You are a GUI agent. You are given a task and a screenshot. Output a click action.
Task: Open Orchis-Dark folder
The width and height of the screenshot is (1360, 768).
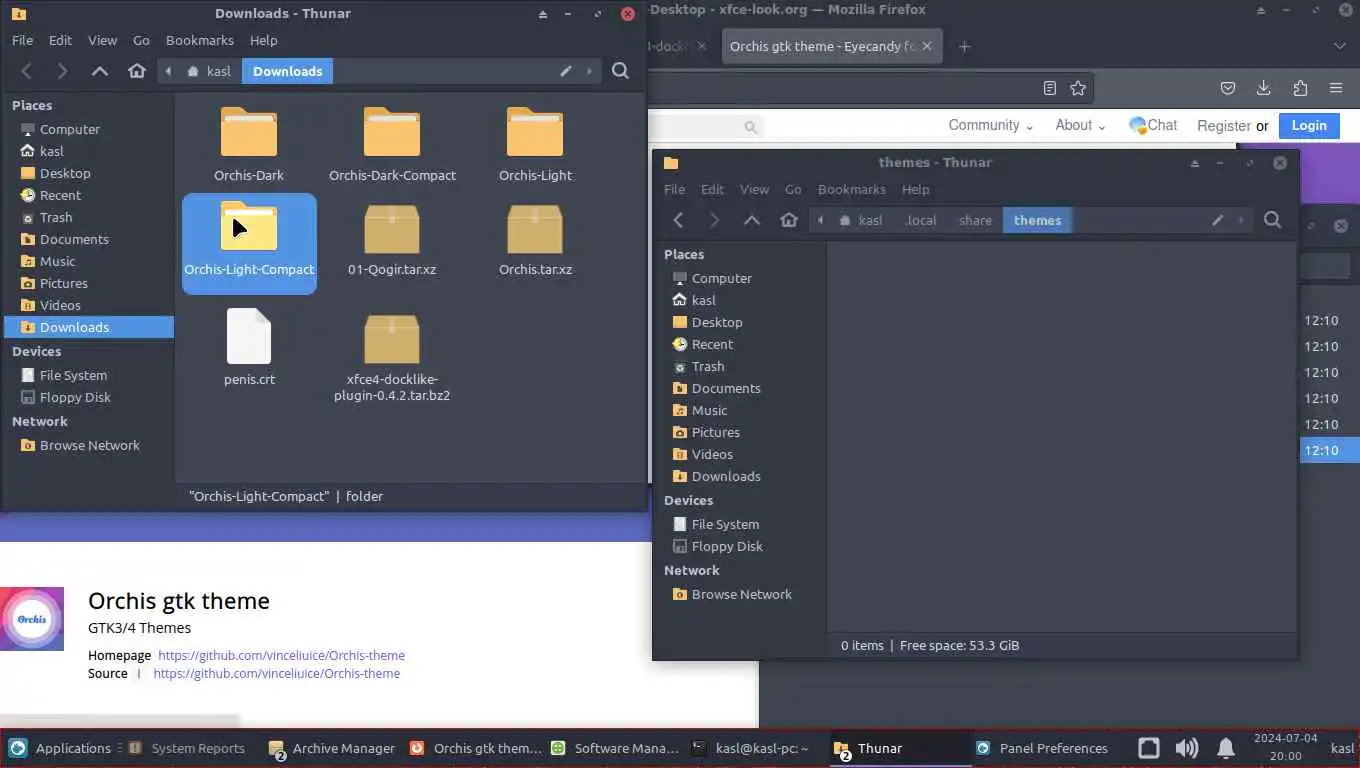249,144
